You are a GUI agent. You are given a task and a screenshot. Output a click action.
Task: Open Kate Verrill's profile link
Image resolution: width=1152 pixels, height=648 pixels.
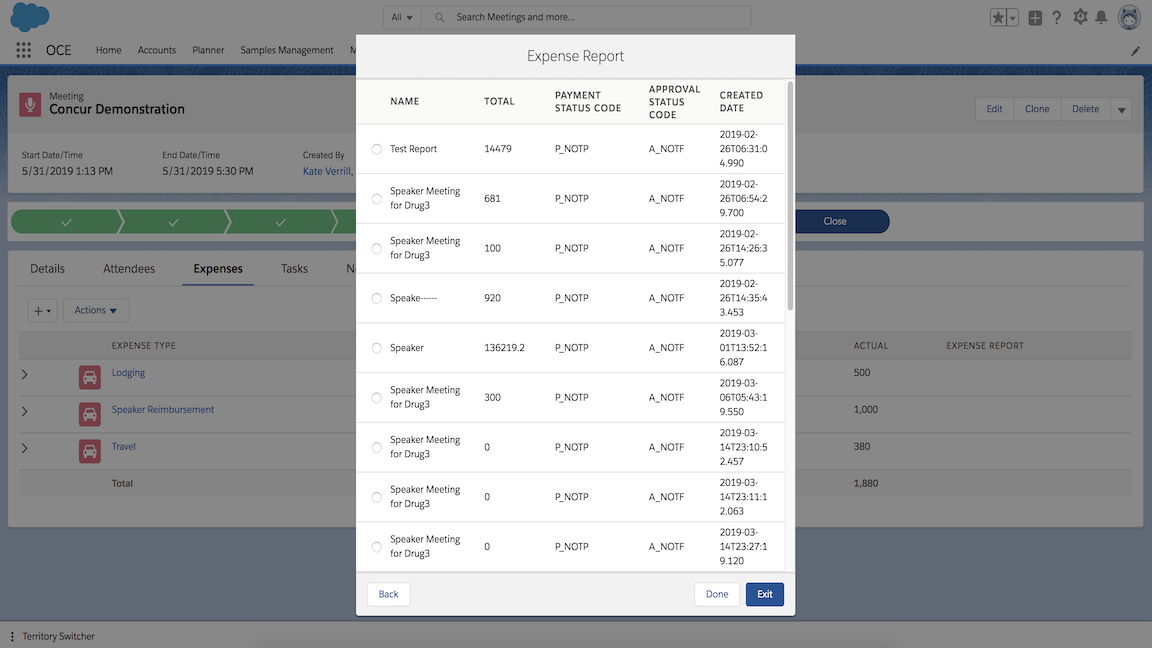click(x=326, y=171)
